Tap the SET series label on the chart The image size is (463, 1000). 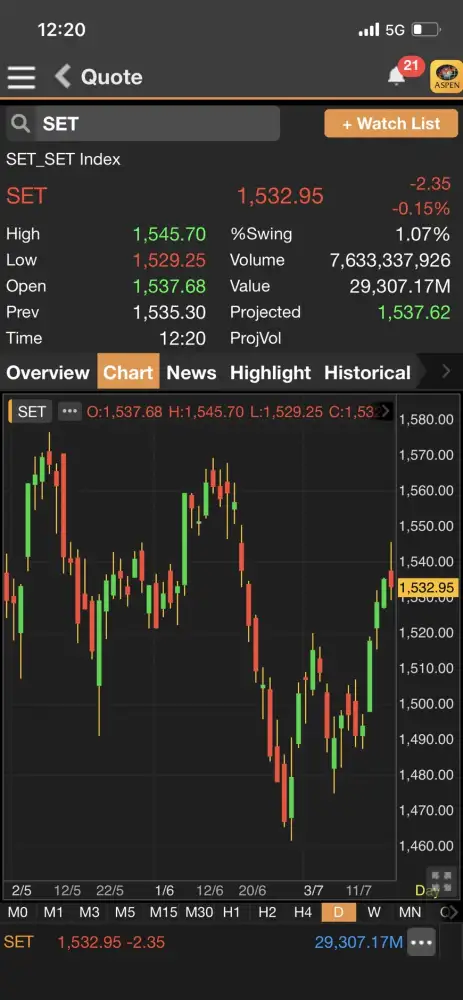tap(31, 411)
